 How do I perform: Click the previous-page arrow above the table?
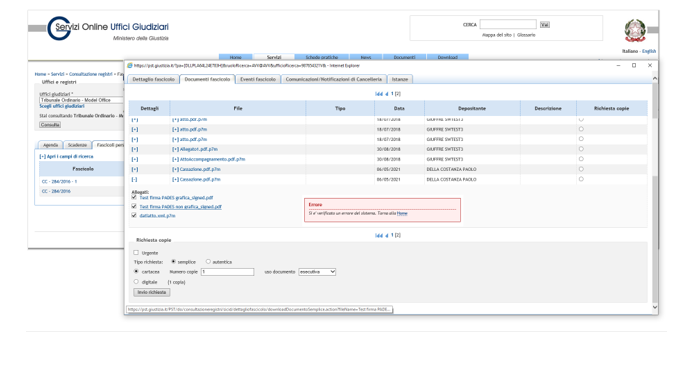point(387,94)
